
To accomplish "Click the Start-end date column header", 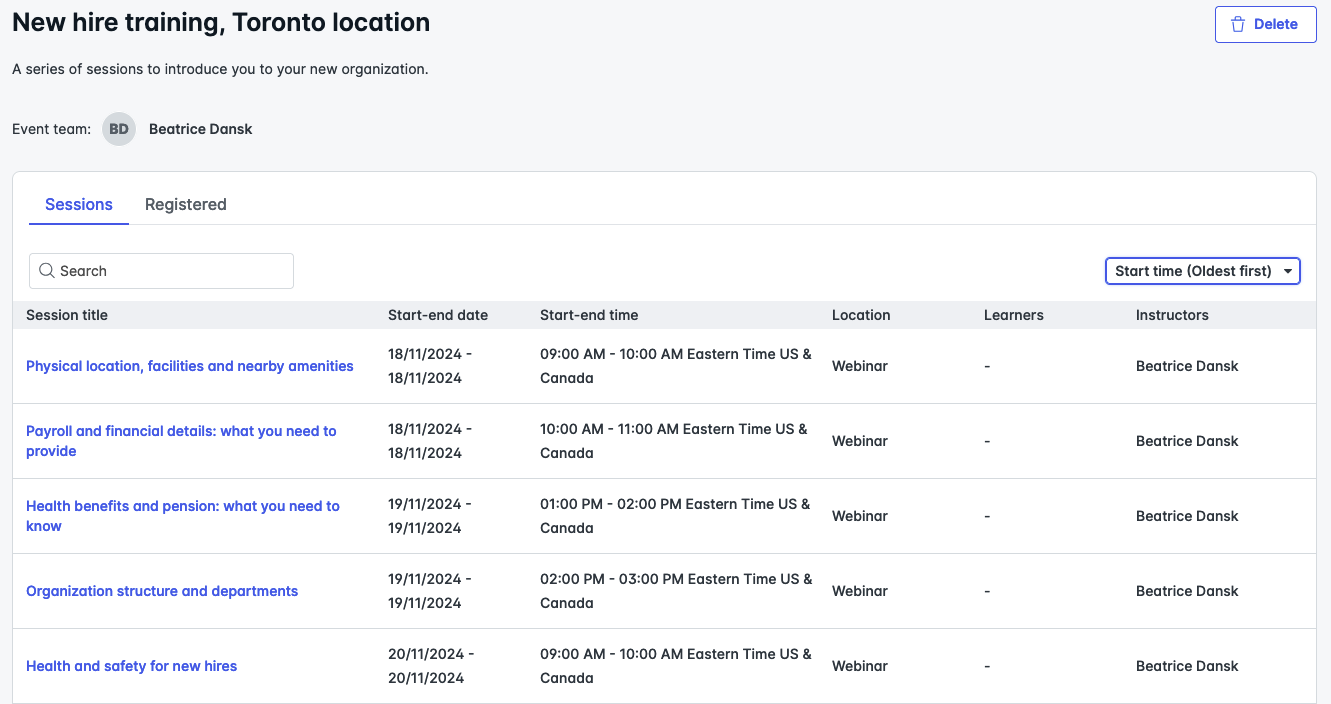I will [438, 315].
